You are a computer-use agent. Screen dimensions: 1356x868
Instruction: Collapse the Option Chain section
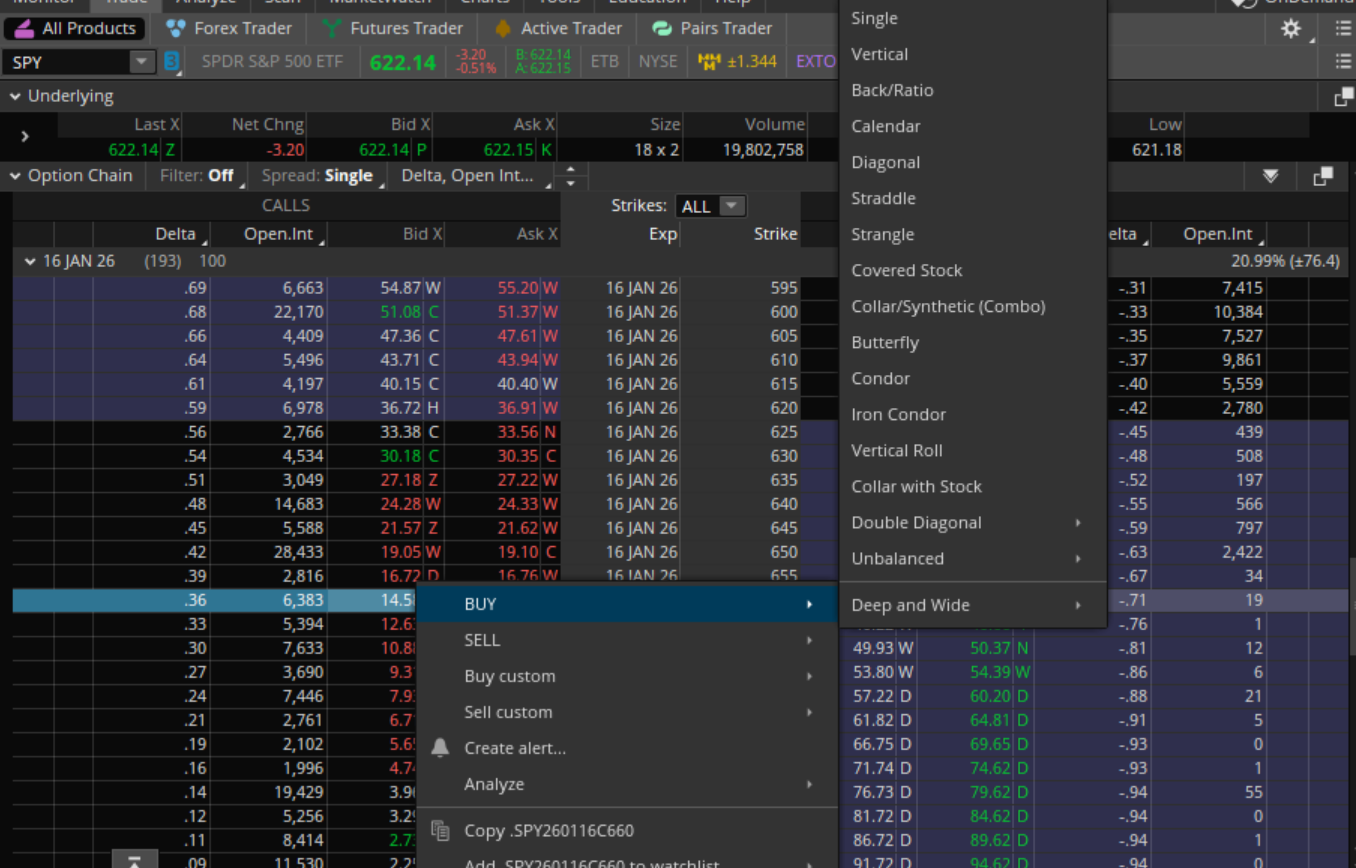[15, 176]
